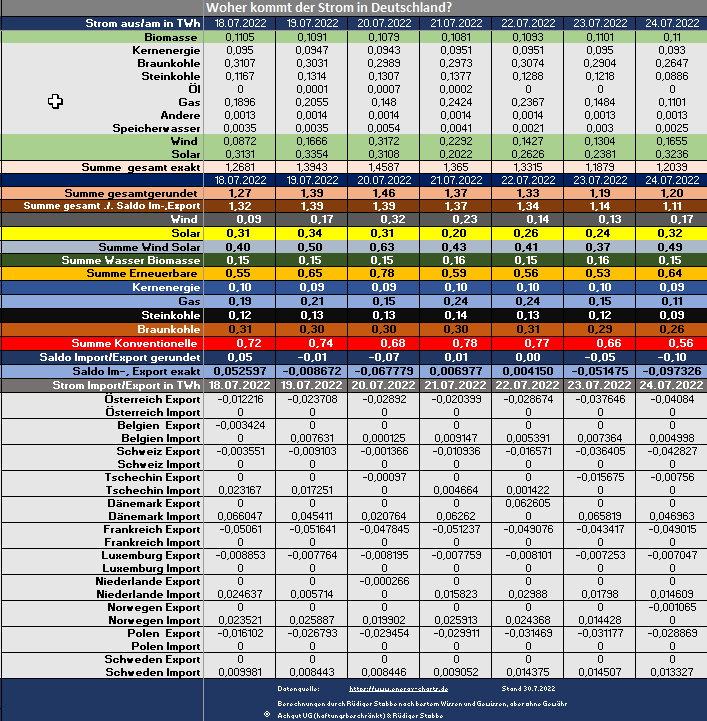
Task: Click the 'Schweden Import' value for 24.07.2022
Action: pyautogui.click(x=670, y=673)
